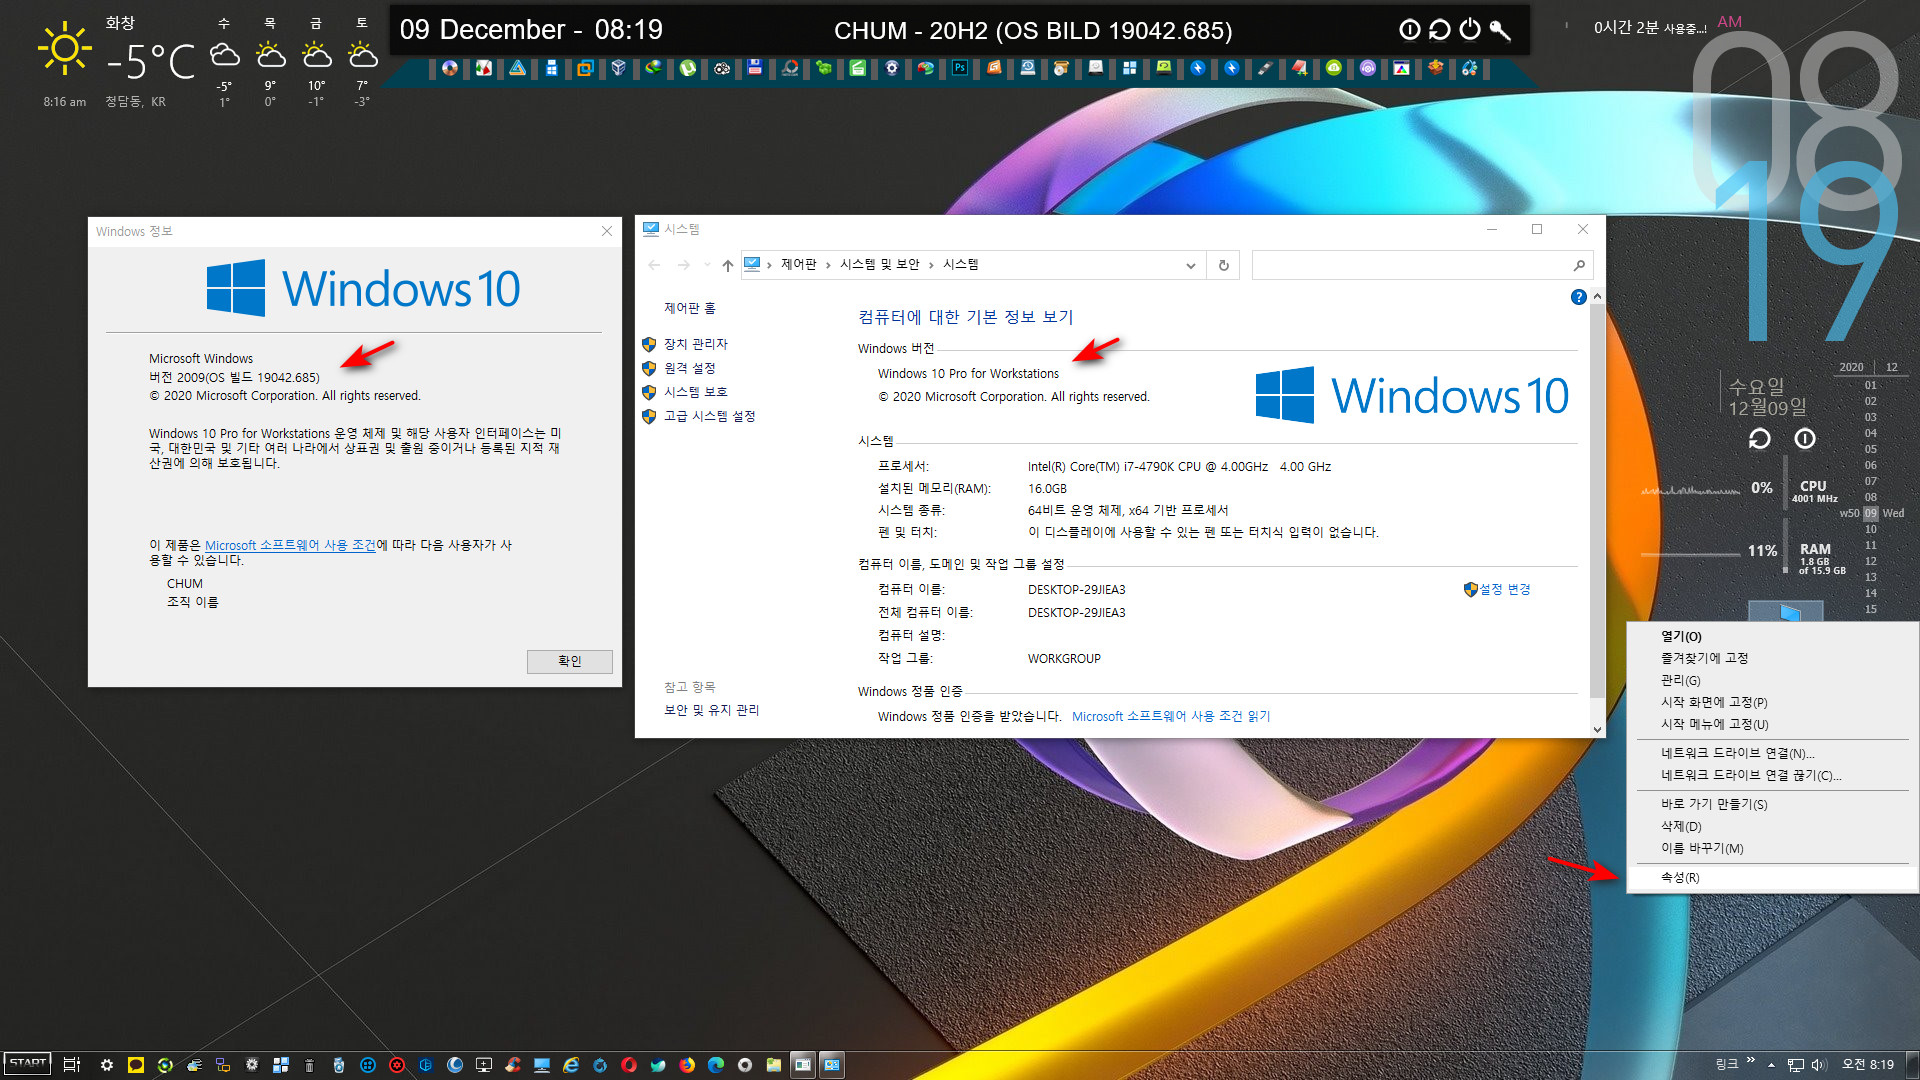
Task: Click the 시스템 및 보안 breadcrumb
Action: click(879, 264)
